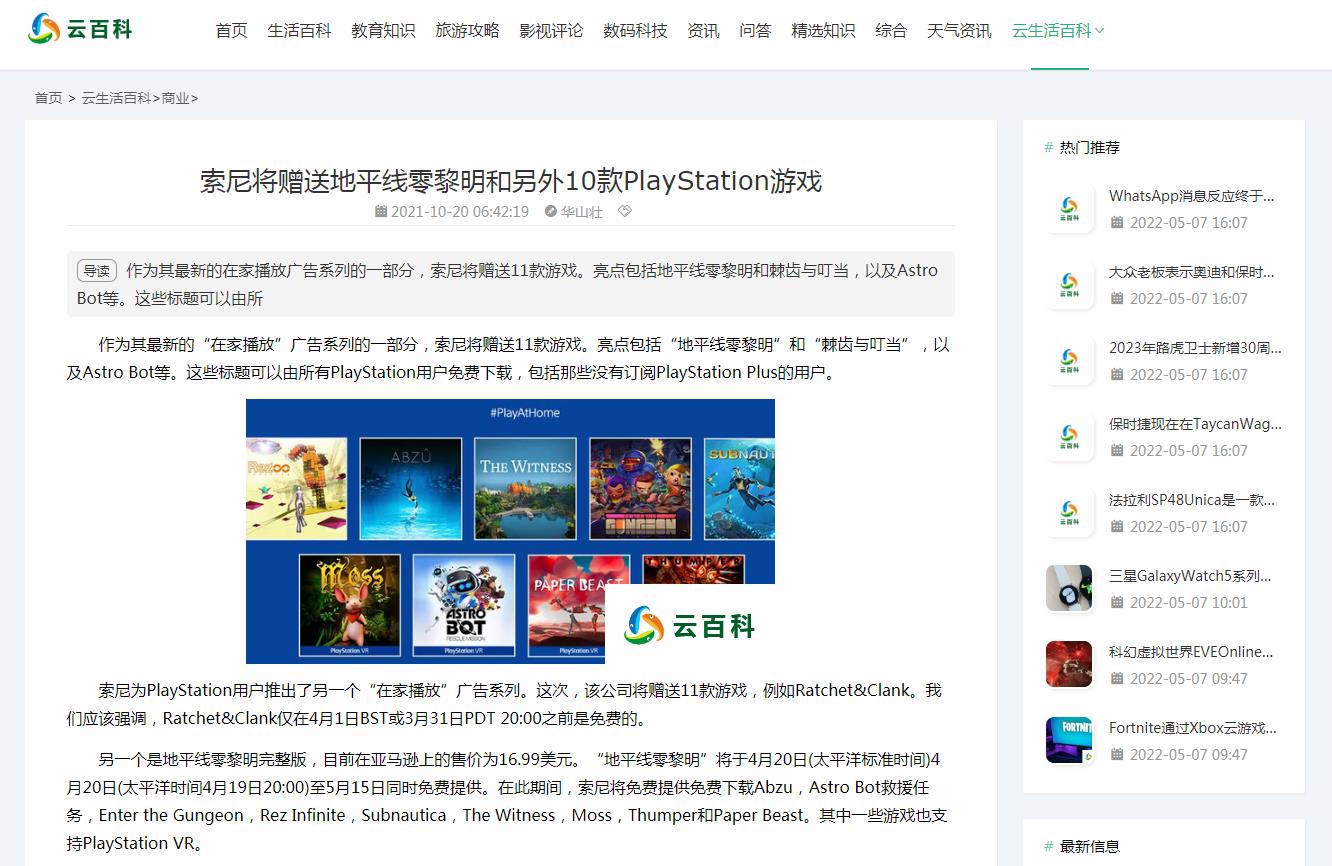The image size is (1332, 866).
Task: Click the 首页 breadcrumb link
Action: click(x=48, y=98)
